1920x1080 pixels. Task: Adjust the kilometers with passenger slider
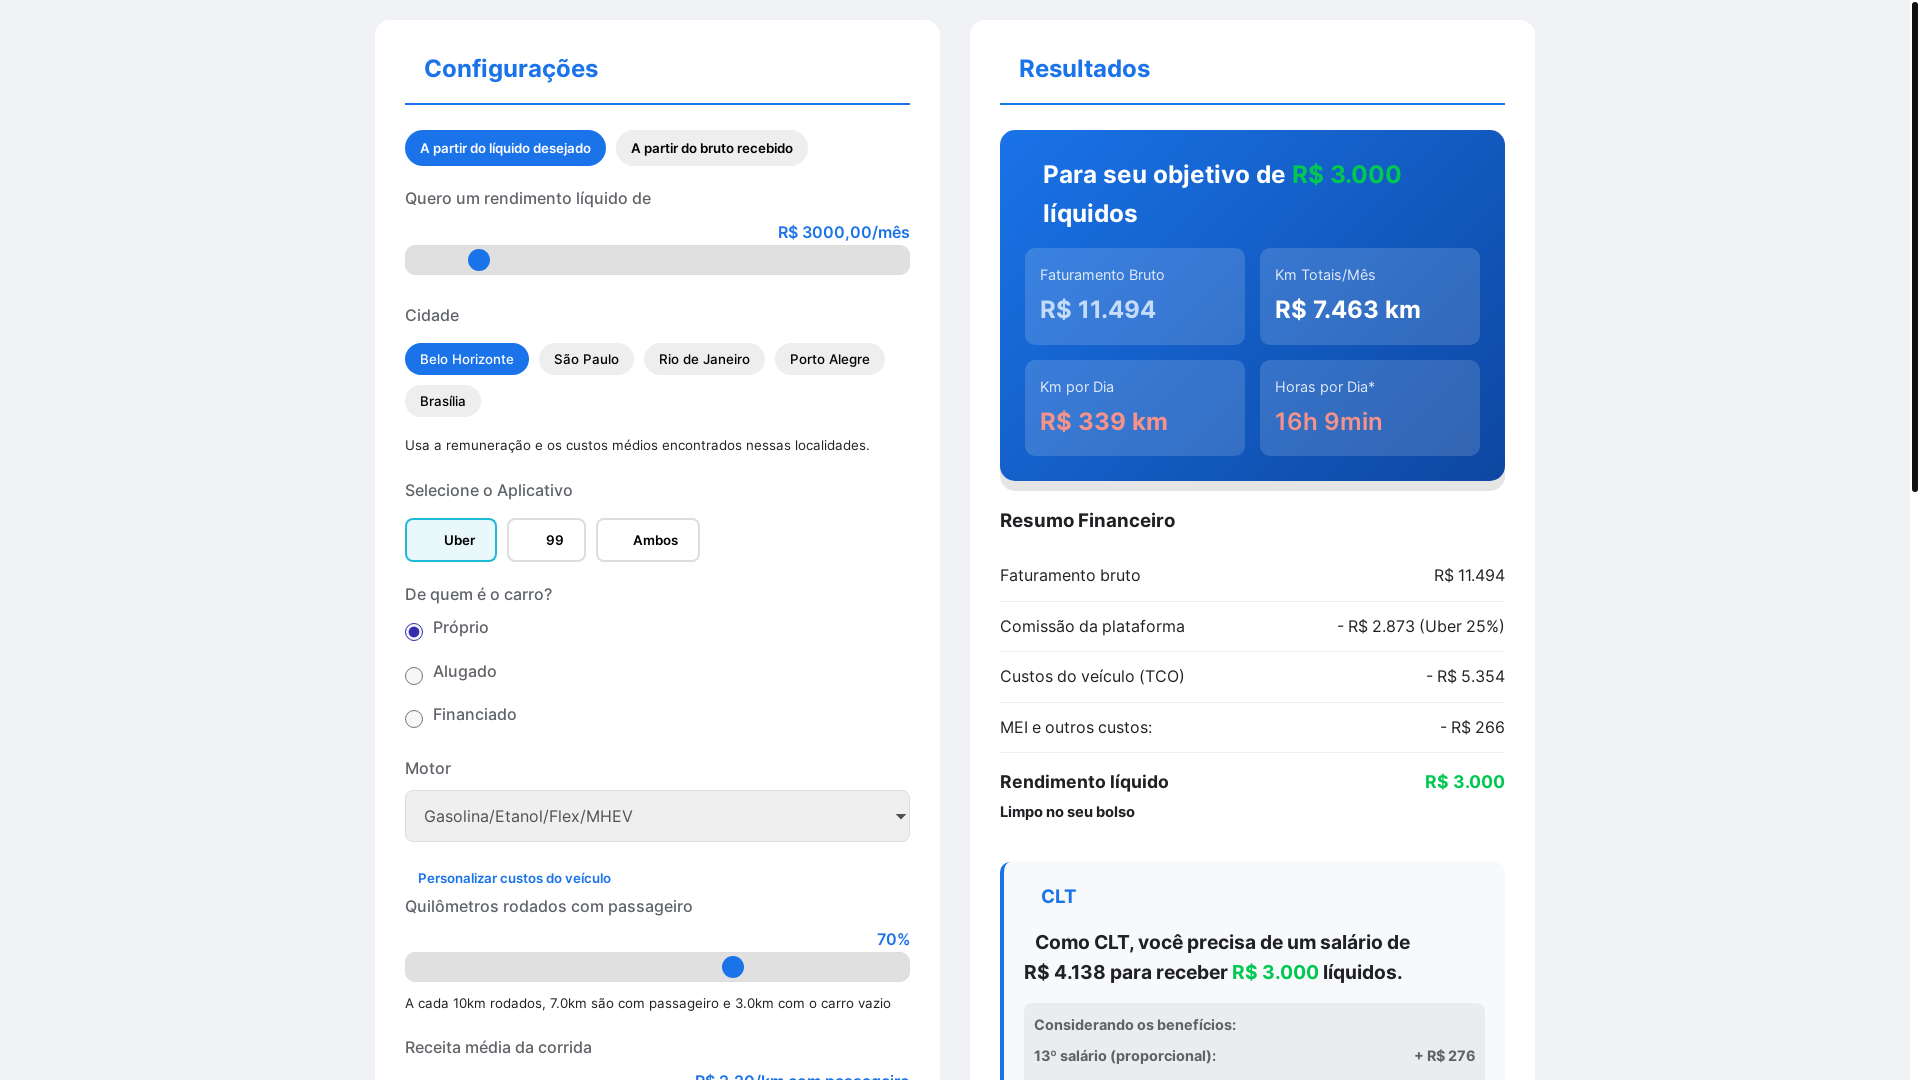click(x=657, y=967)
